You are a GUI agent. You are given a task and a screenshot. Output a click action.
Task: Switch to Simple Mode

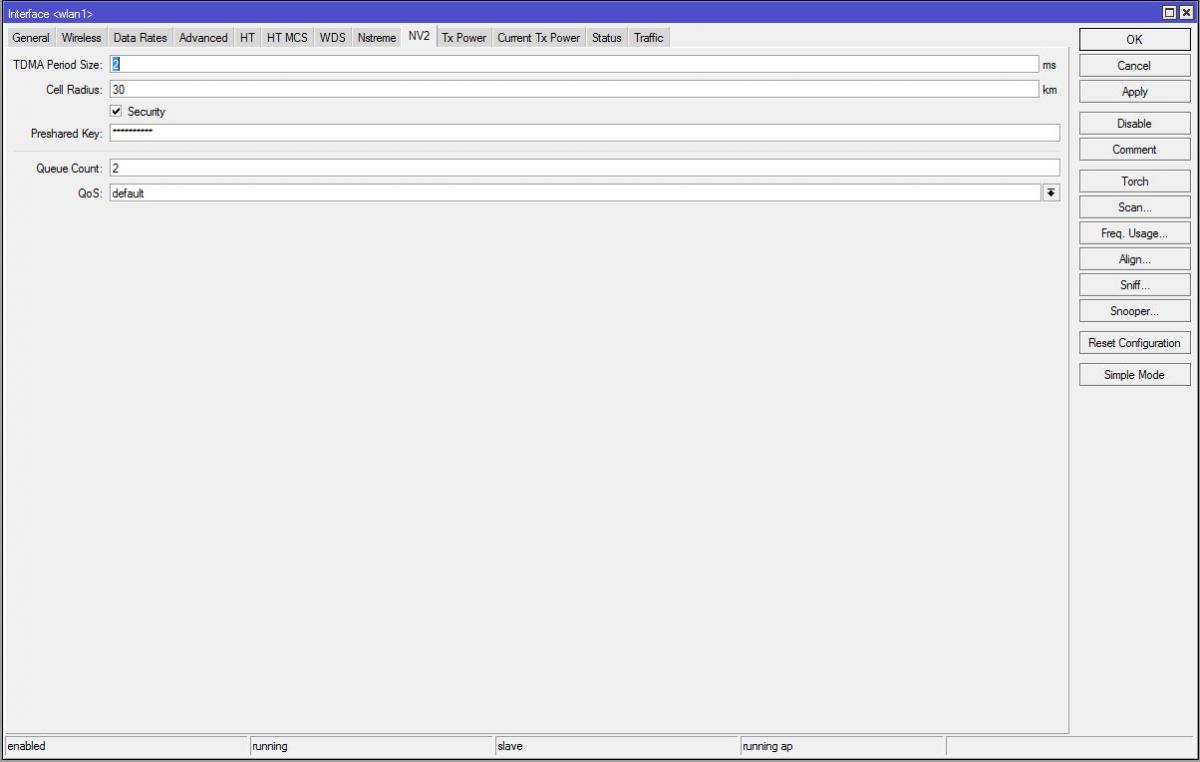[1134, 376]
